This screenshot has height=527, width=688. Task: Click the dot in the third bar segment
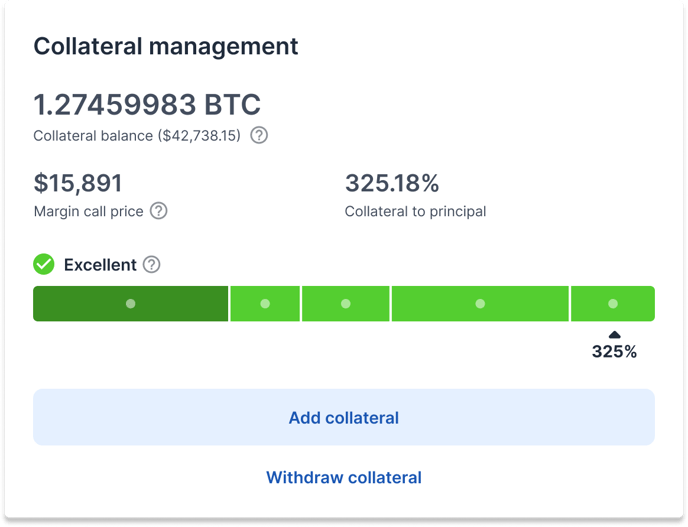point(346,304)
